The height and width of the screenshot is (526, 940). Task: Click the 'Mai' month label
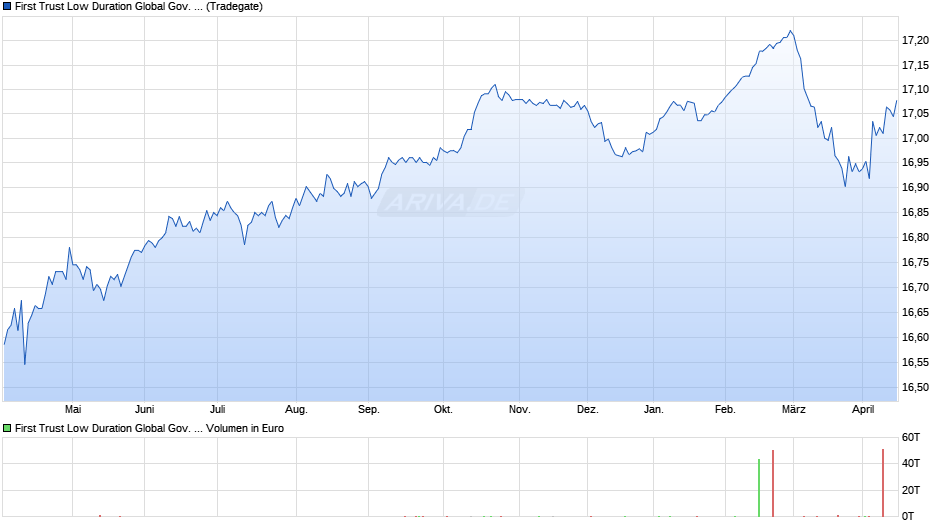[x=73, y=409]
